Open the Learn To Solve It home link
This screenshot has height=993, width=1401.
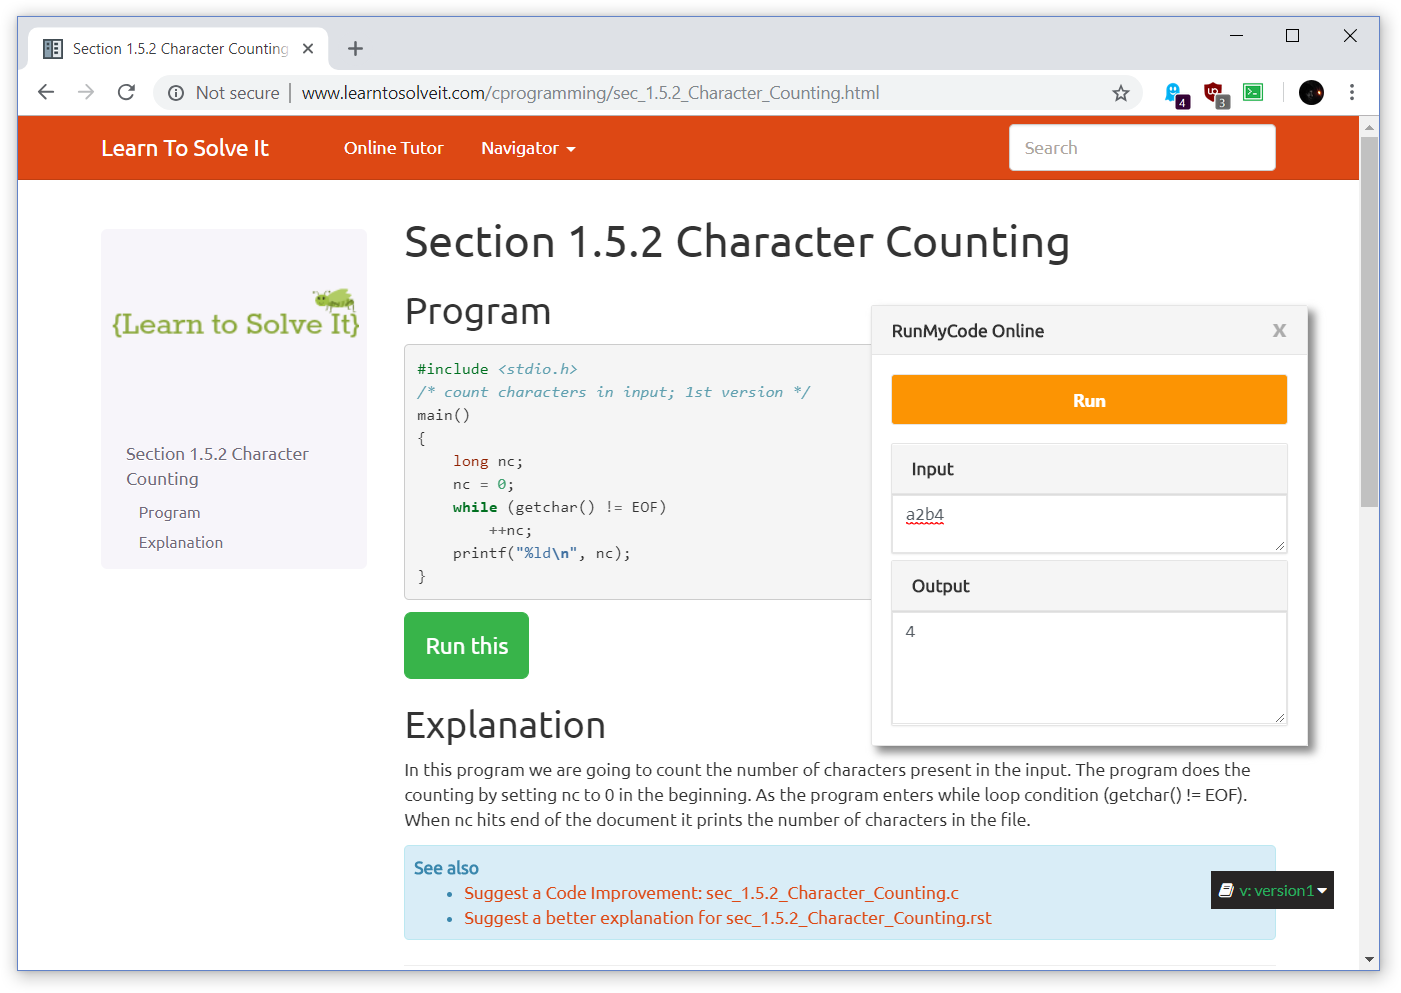point(185,148)
